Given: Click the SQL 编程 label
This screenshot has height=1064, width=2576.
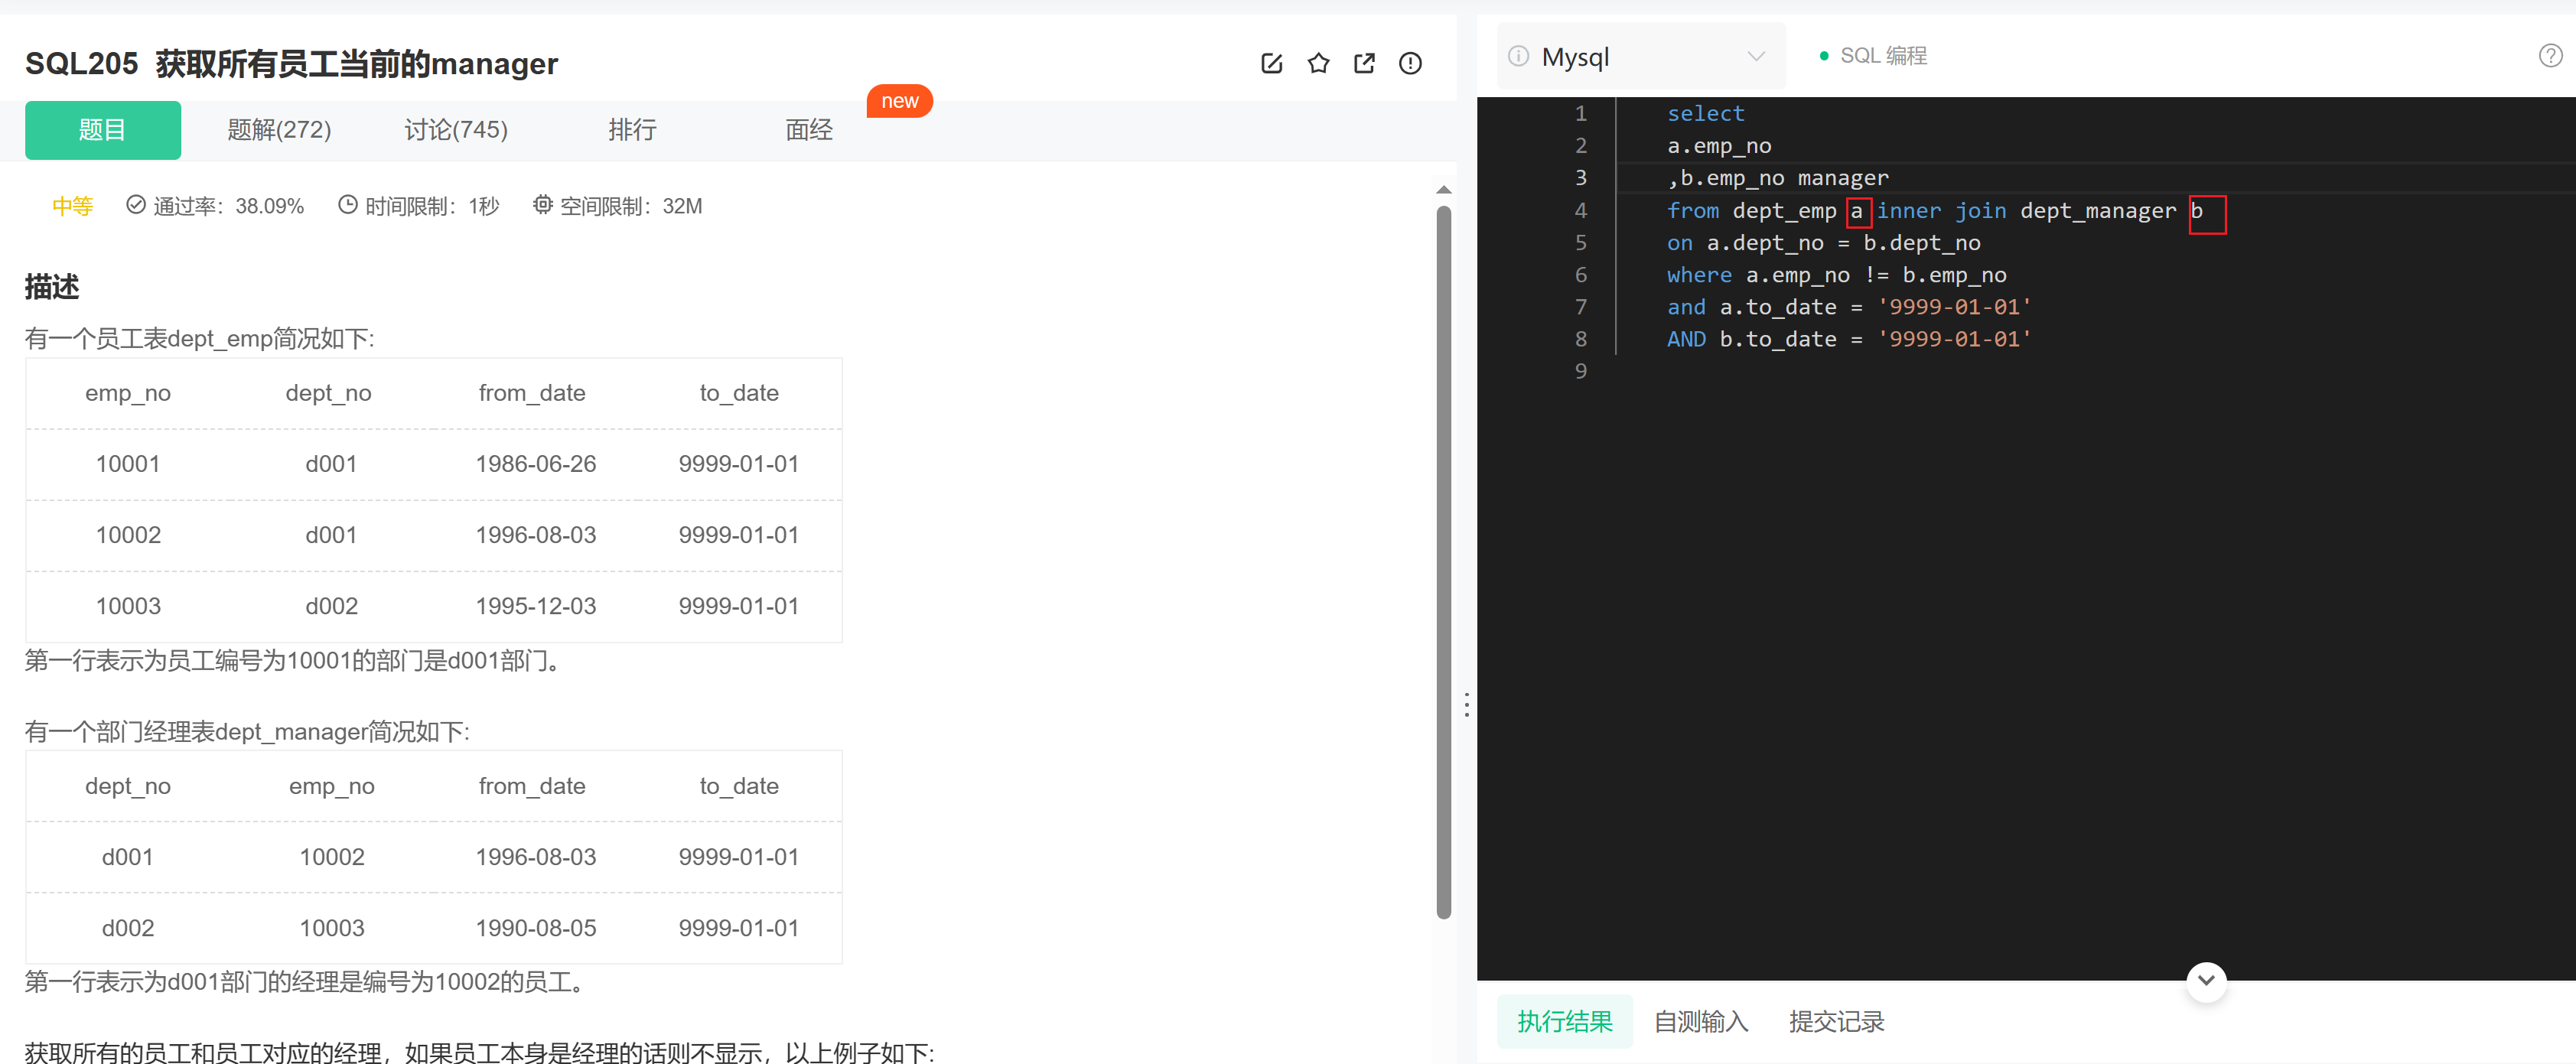Looking at the screenshot, I should 1883,56.
